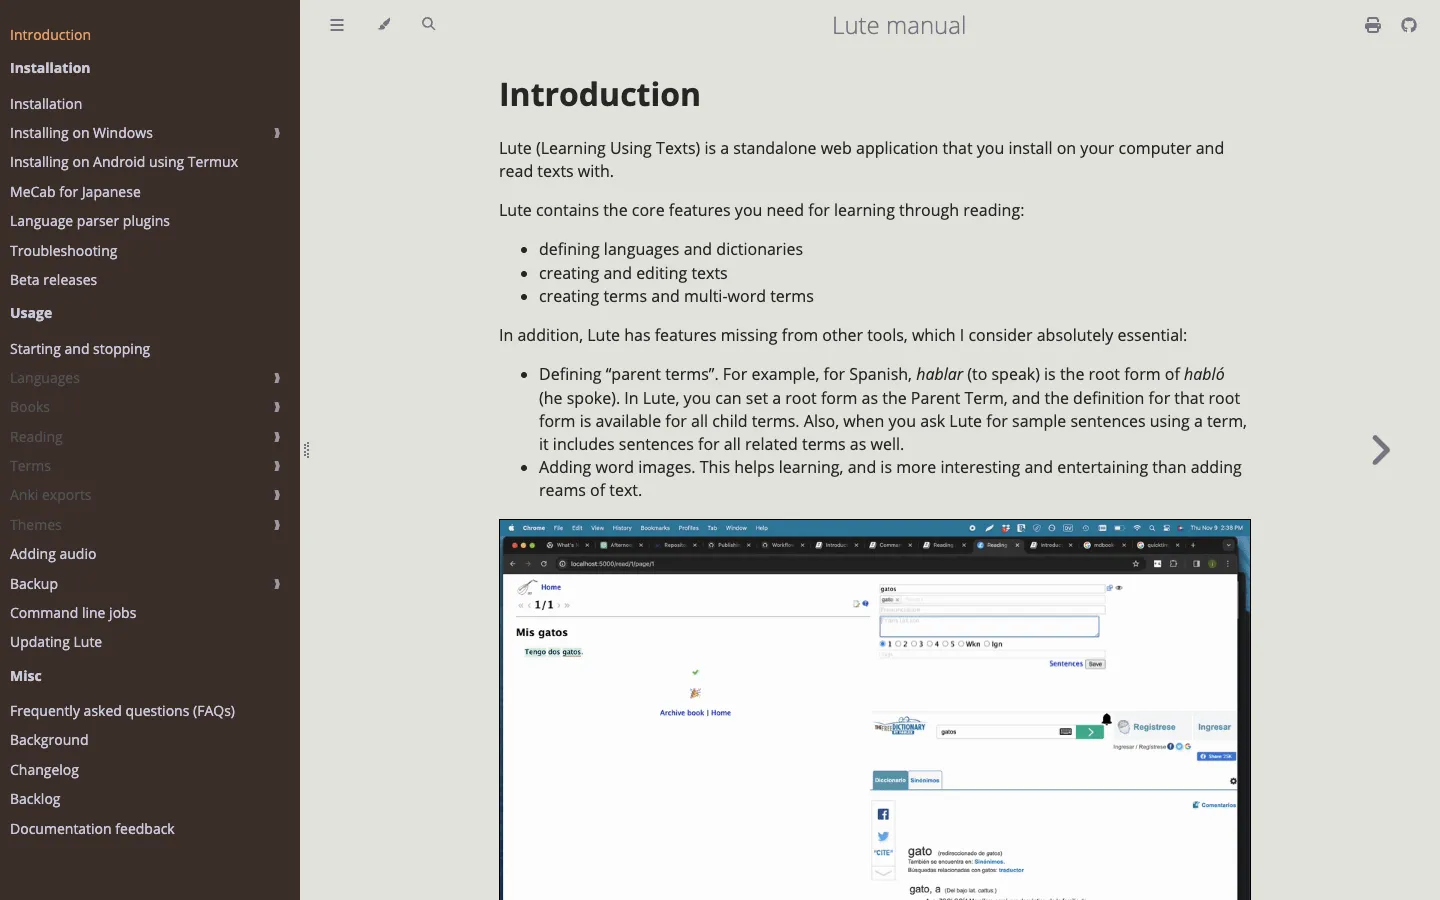
Task: Open Installing on Android using Termux
Action: pyautogui.click(x=124, y=162)
